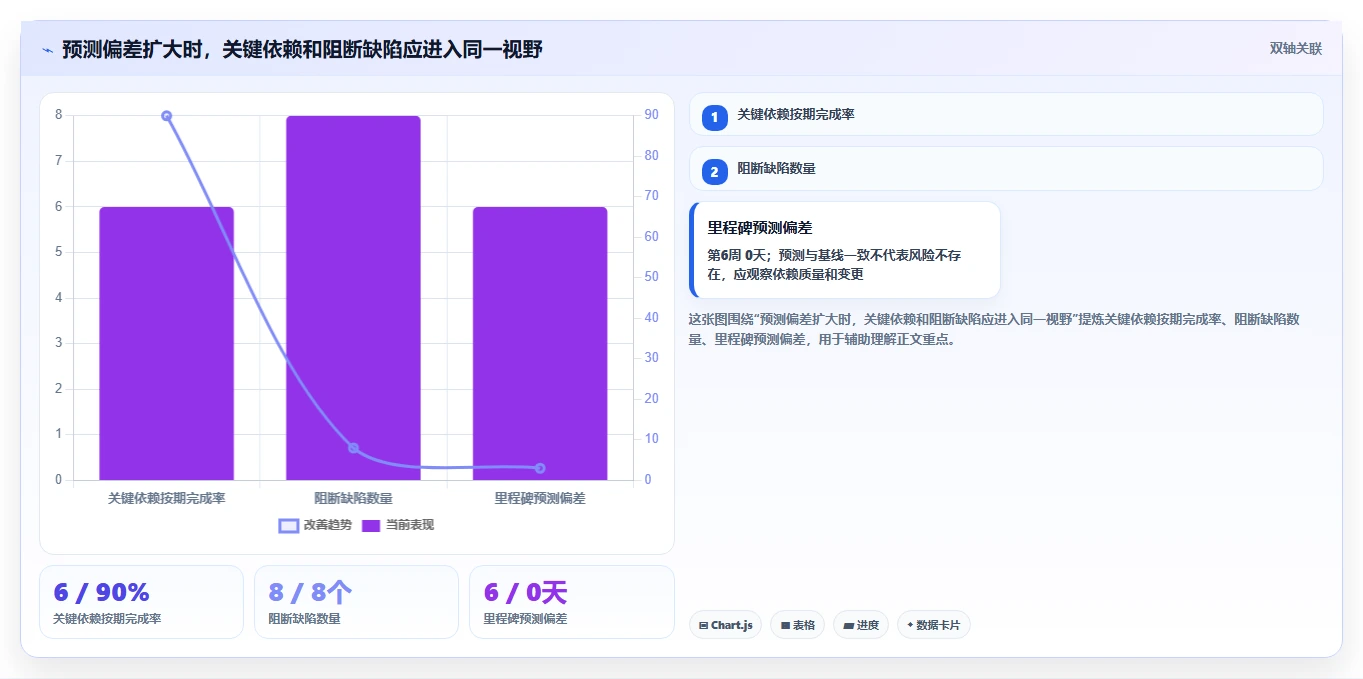The height and width of the screenshot is (679, 1363).
Task: Click the 进度 tag
Action: pyautogui.click(x=861, y=625)
